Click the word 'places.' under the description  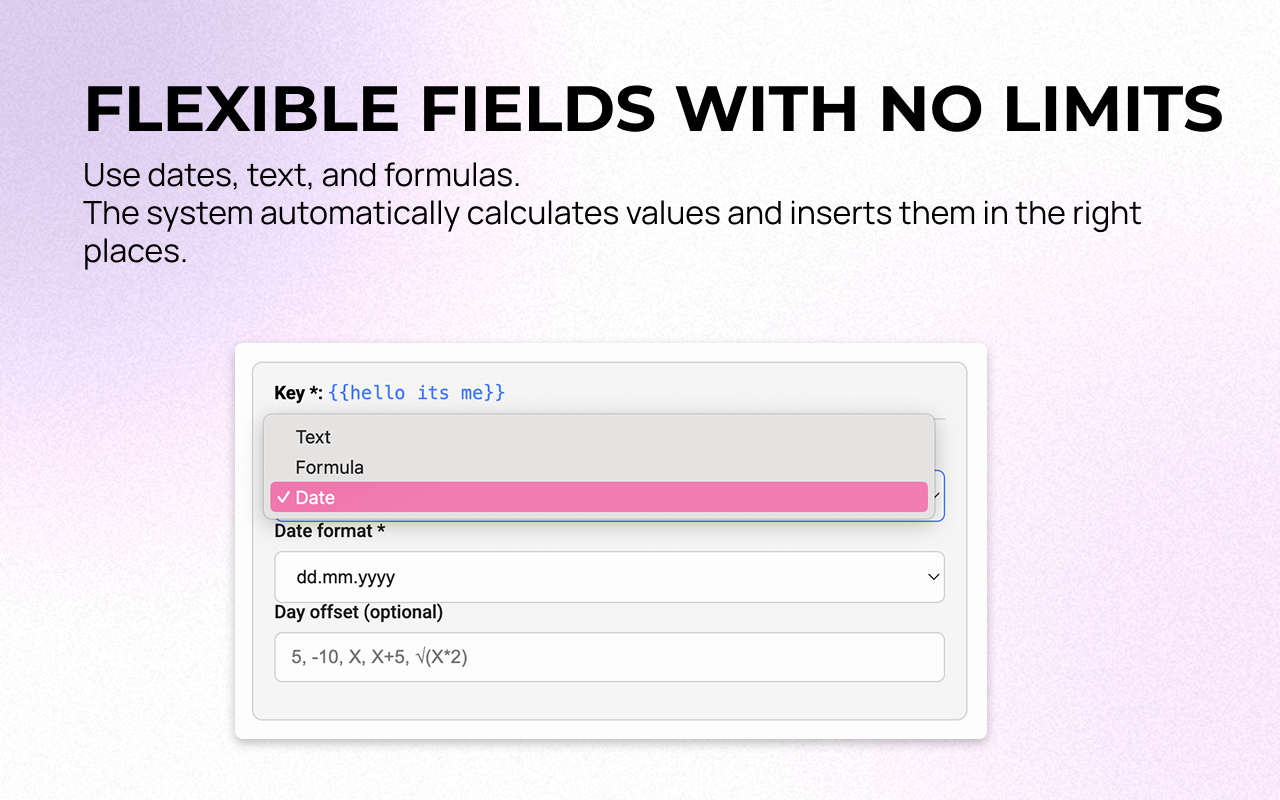tap(135, 251)
